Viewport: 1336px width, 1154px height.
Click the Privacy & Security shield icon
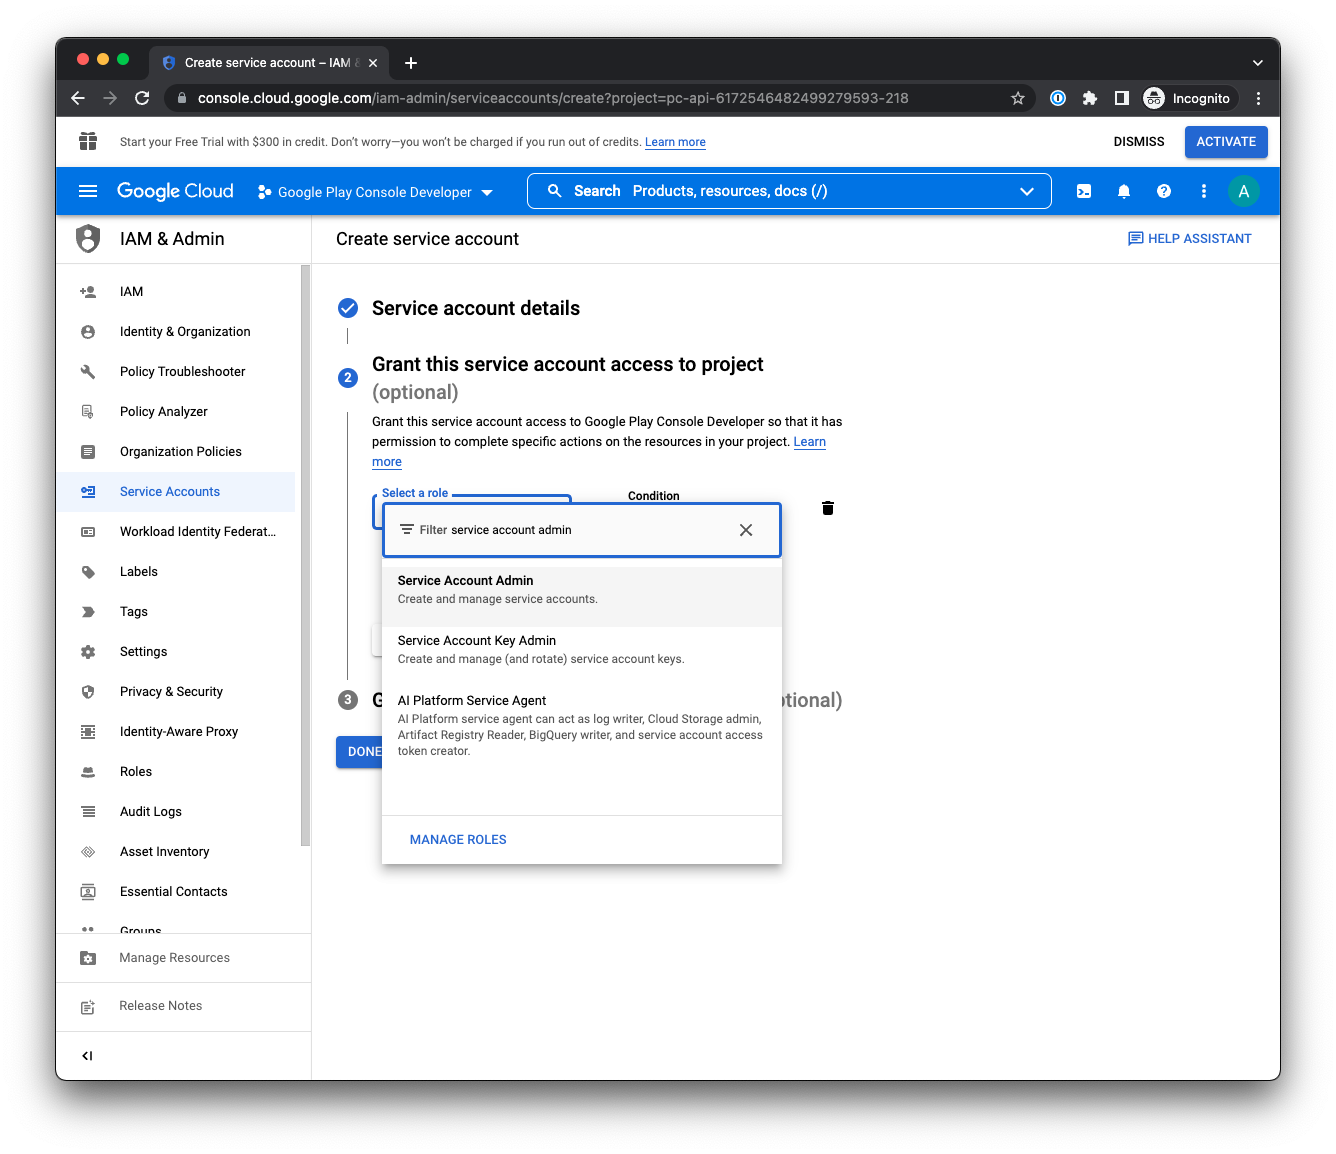pyautogui.click(x=88, y=692)
